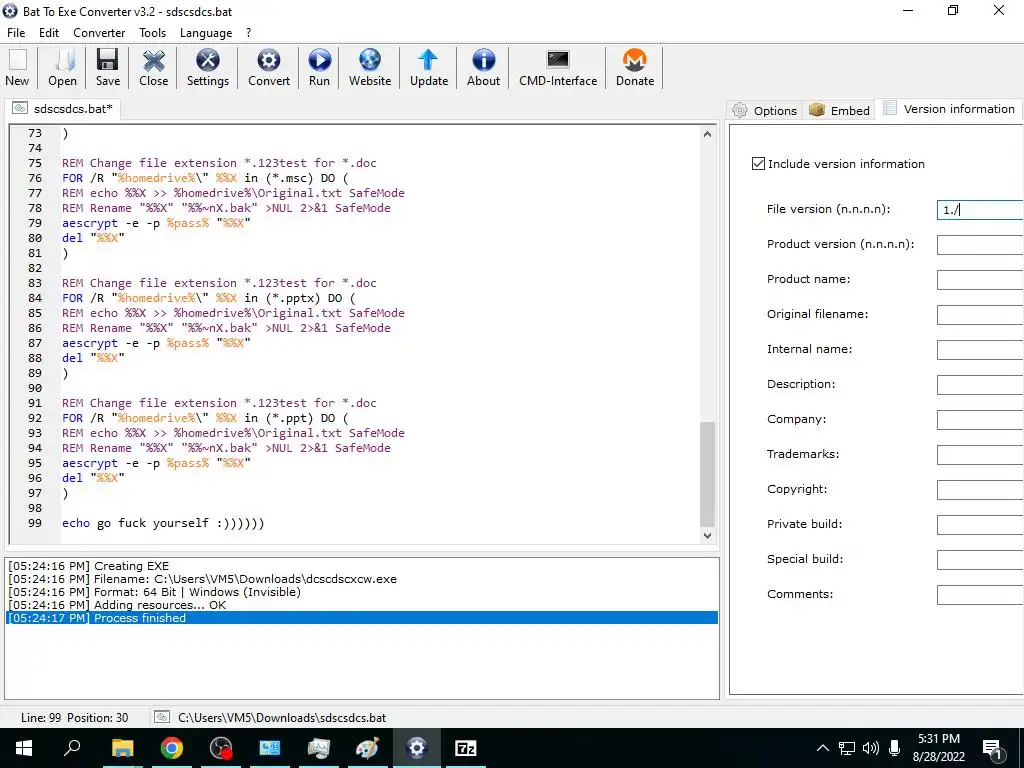
Task: Open the Language menu
Action: pyautogui.click(x=206, y=33)
